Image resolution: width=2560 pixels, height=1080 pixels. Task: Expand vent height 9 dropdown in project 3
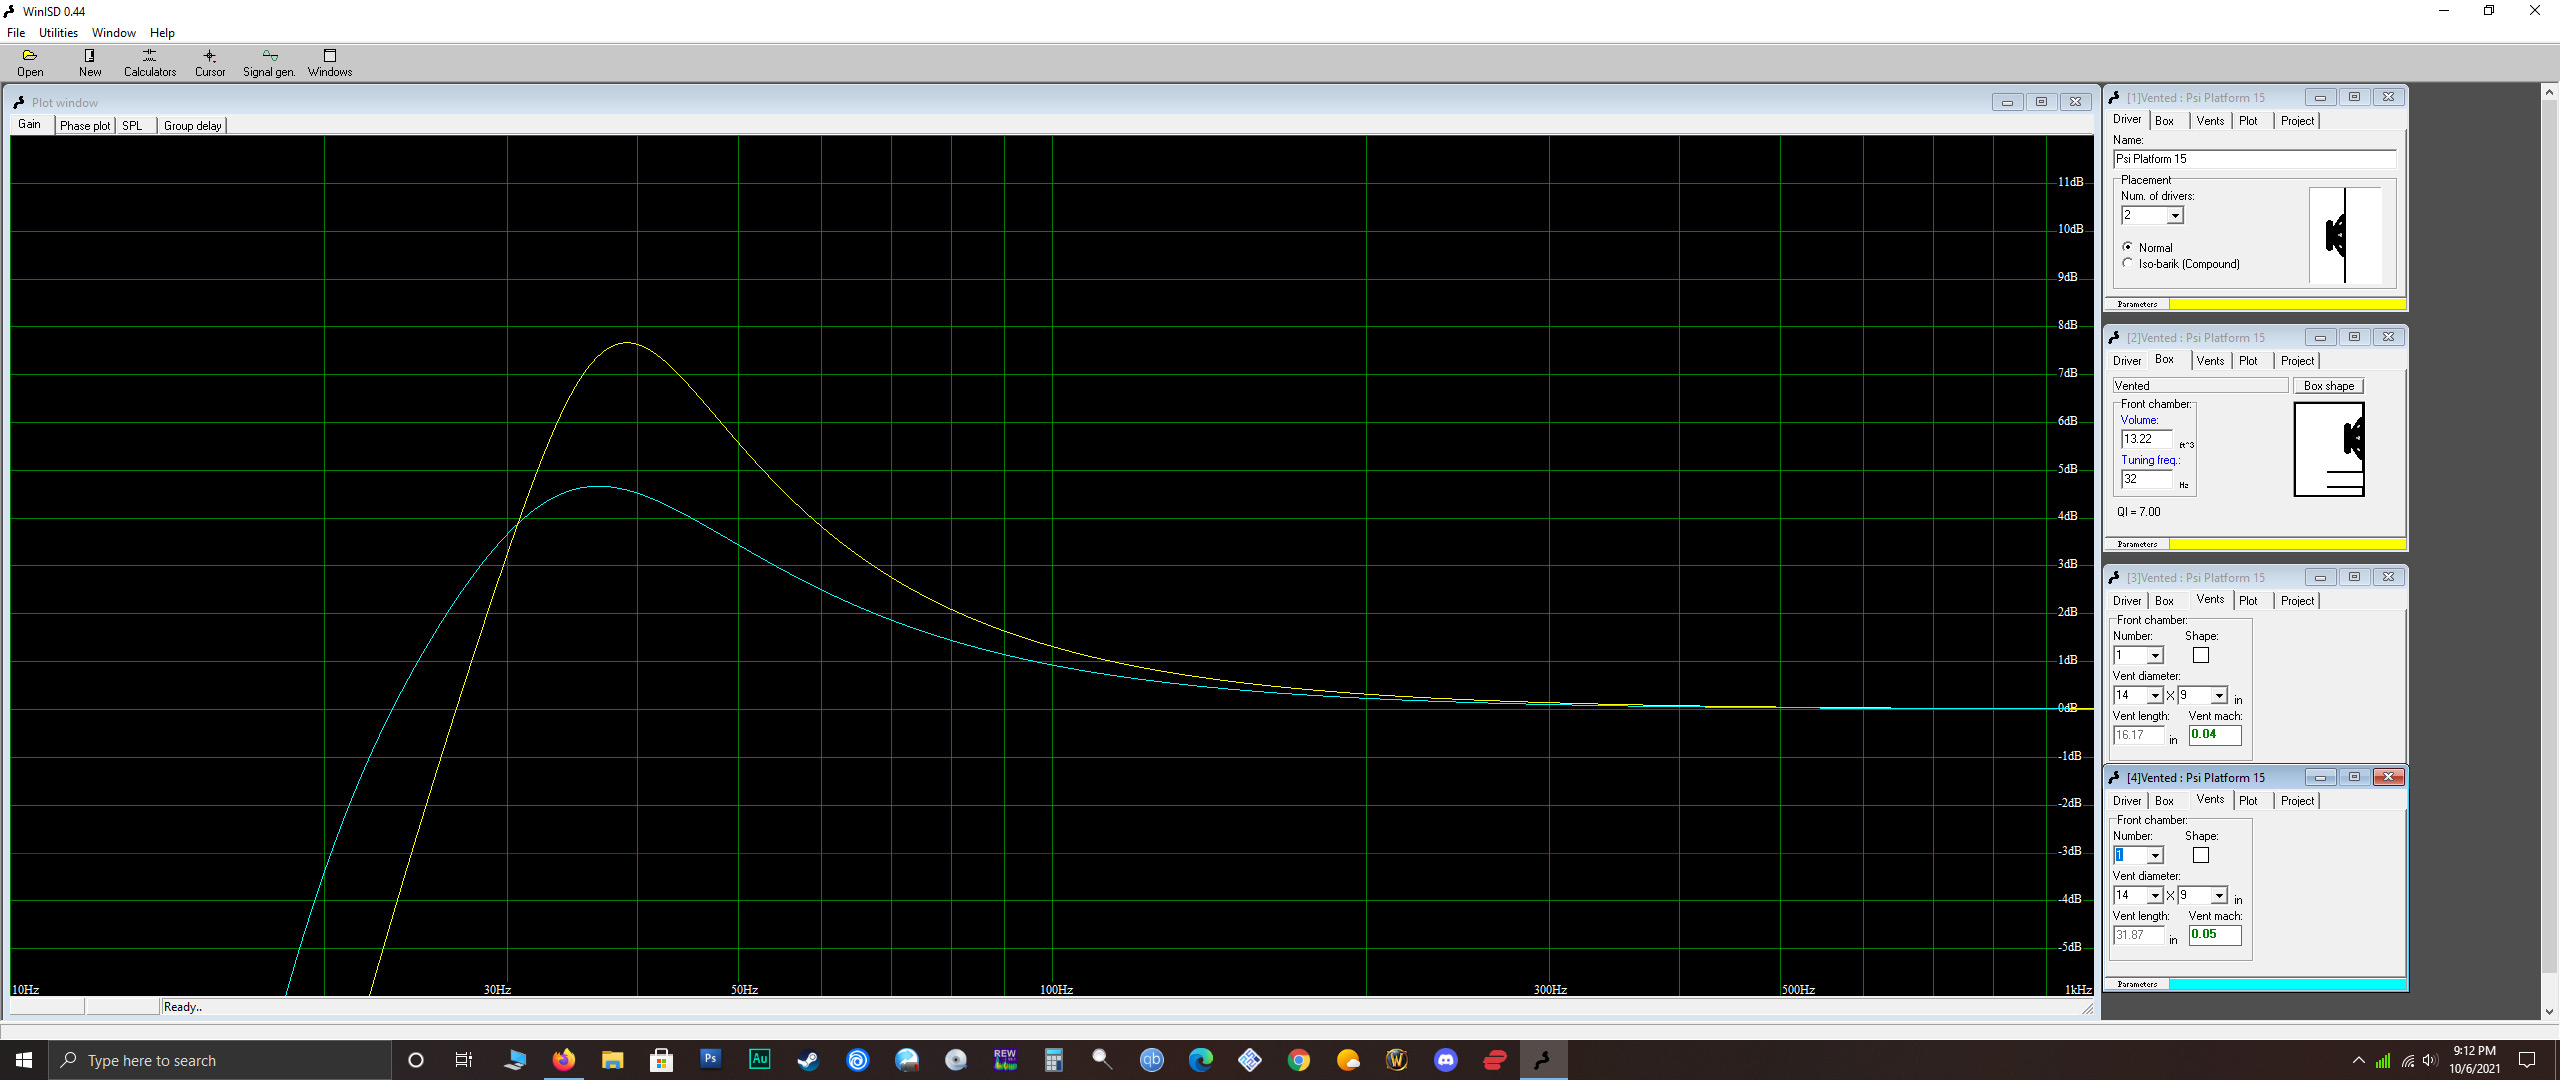(2219, 695)
